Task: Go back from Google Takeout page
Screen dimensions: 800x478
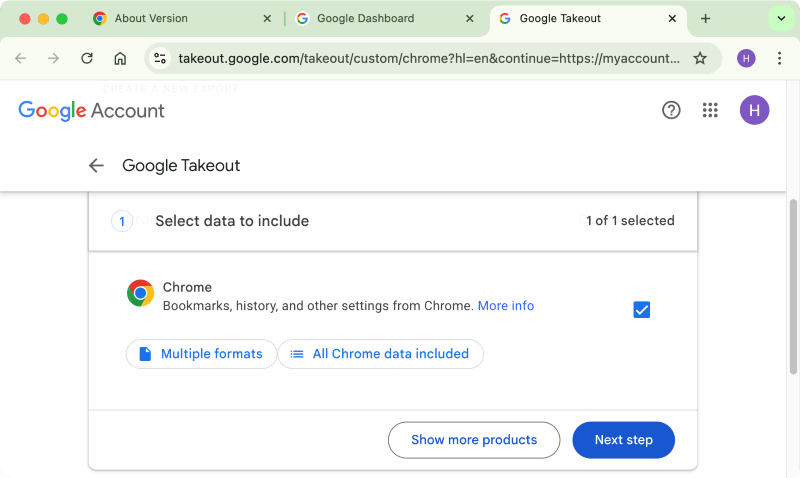Action: 96,165
